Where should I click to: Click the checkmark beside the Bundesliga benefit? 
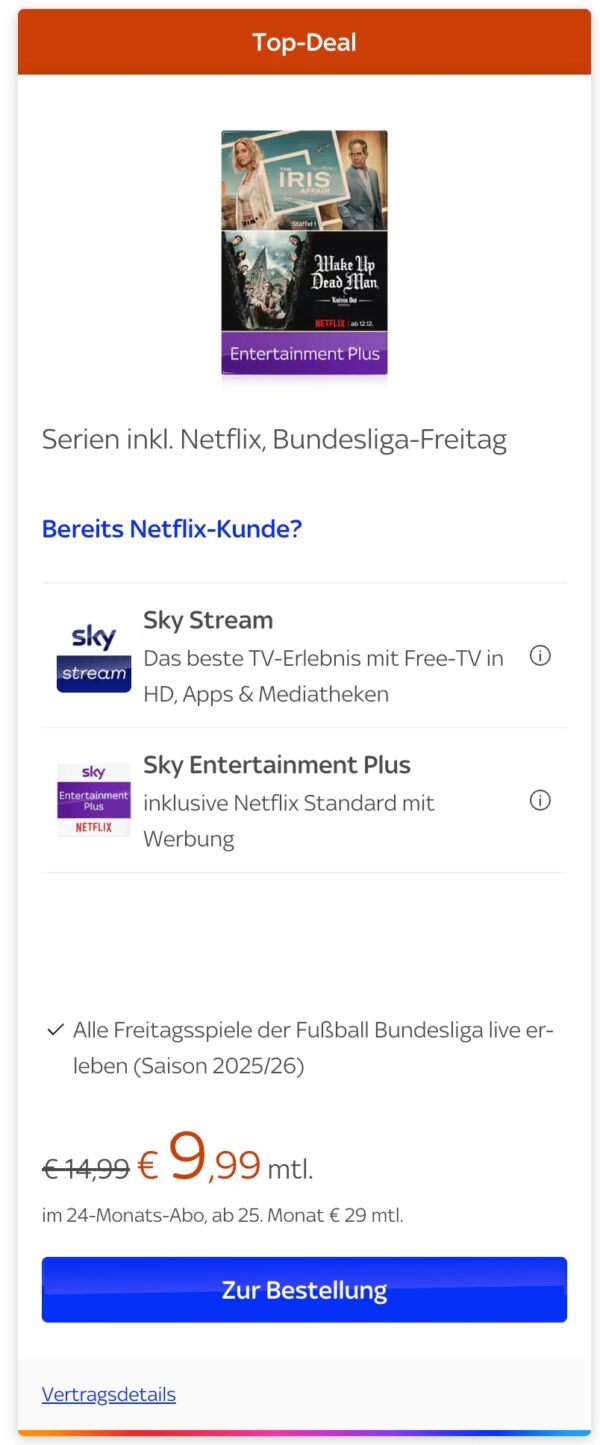point(56,1030)
